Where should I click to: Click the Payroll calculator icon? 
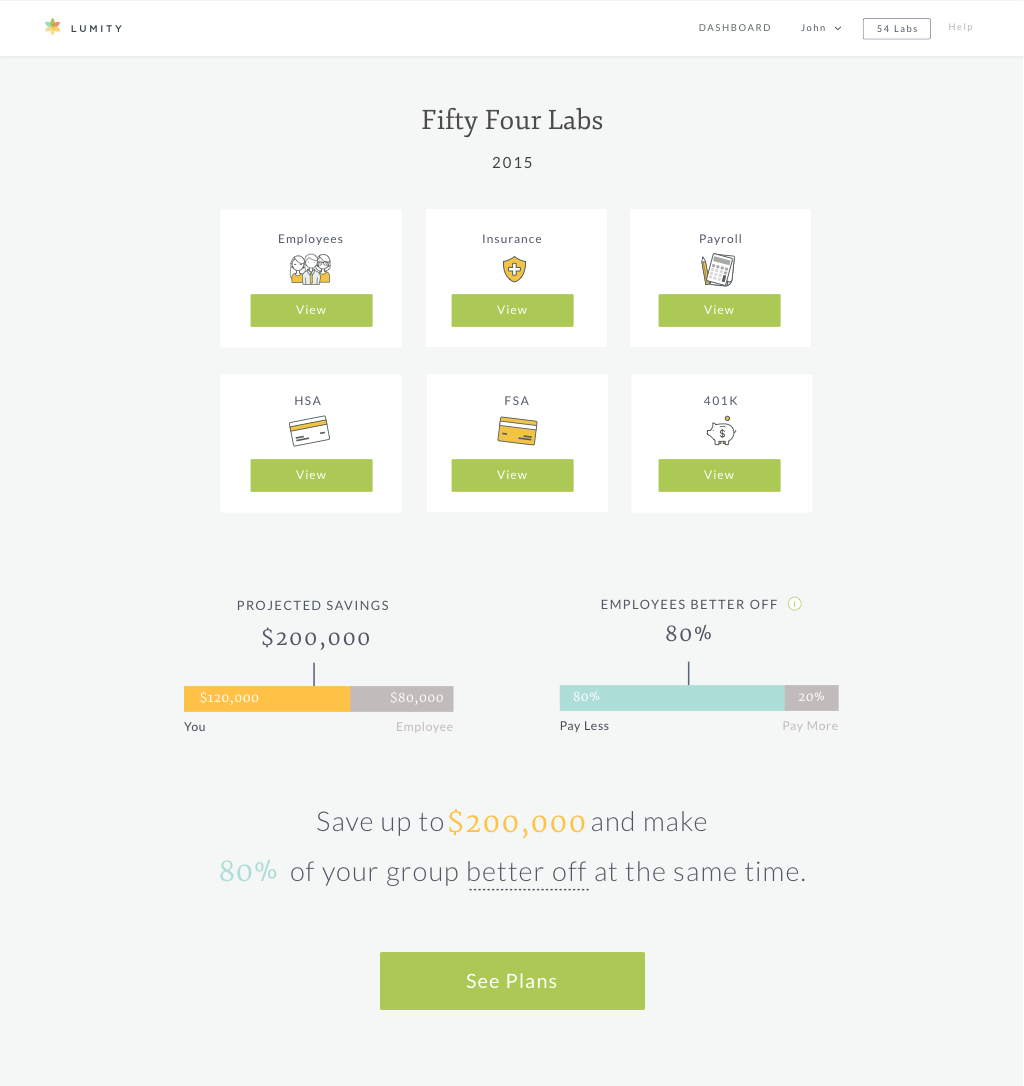(718, 269)
